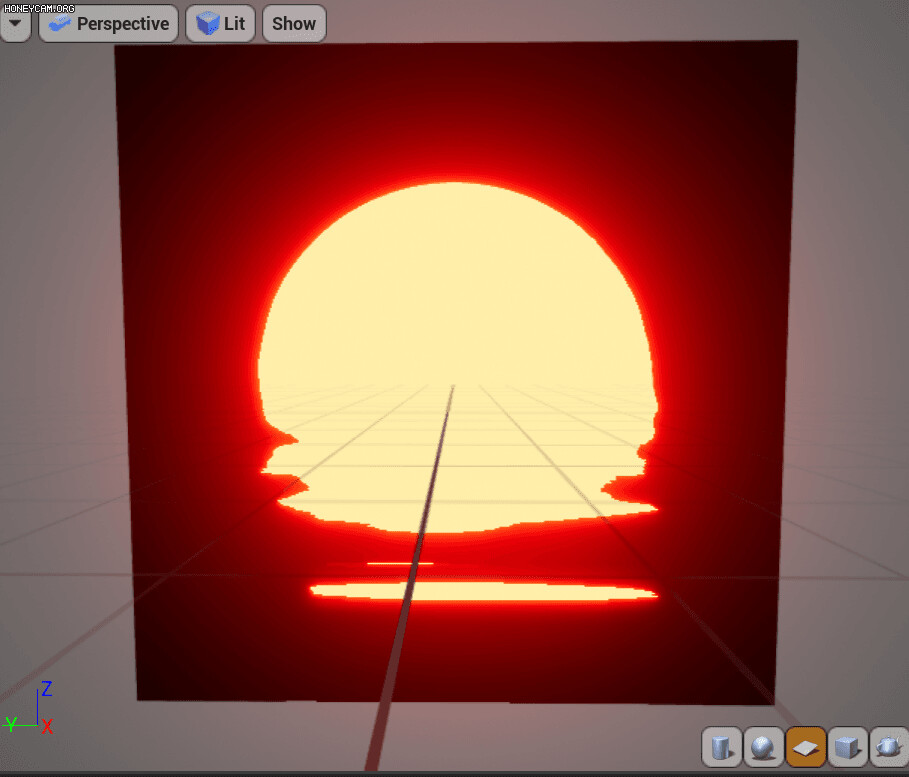Switch preview to the cube mesh icon
This screenshot has width=909, height=777.
tap(846, 747)
